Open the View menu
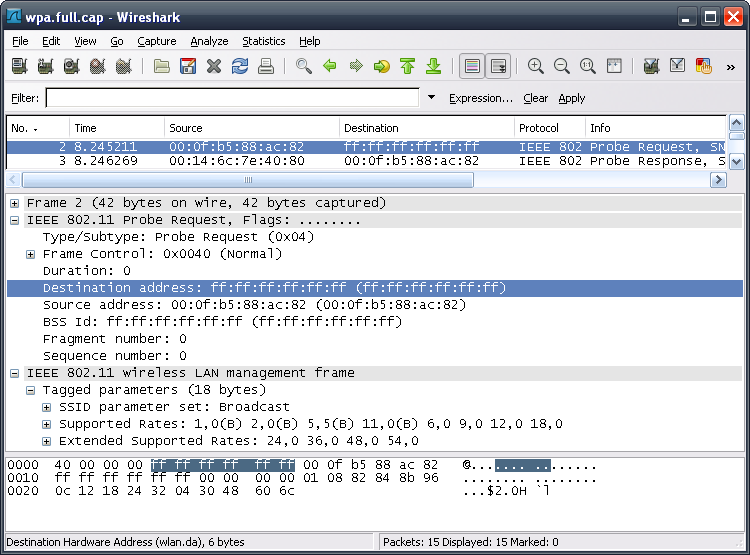 [85, 41]
